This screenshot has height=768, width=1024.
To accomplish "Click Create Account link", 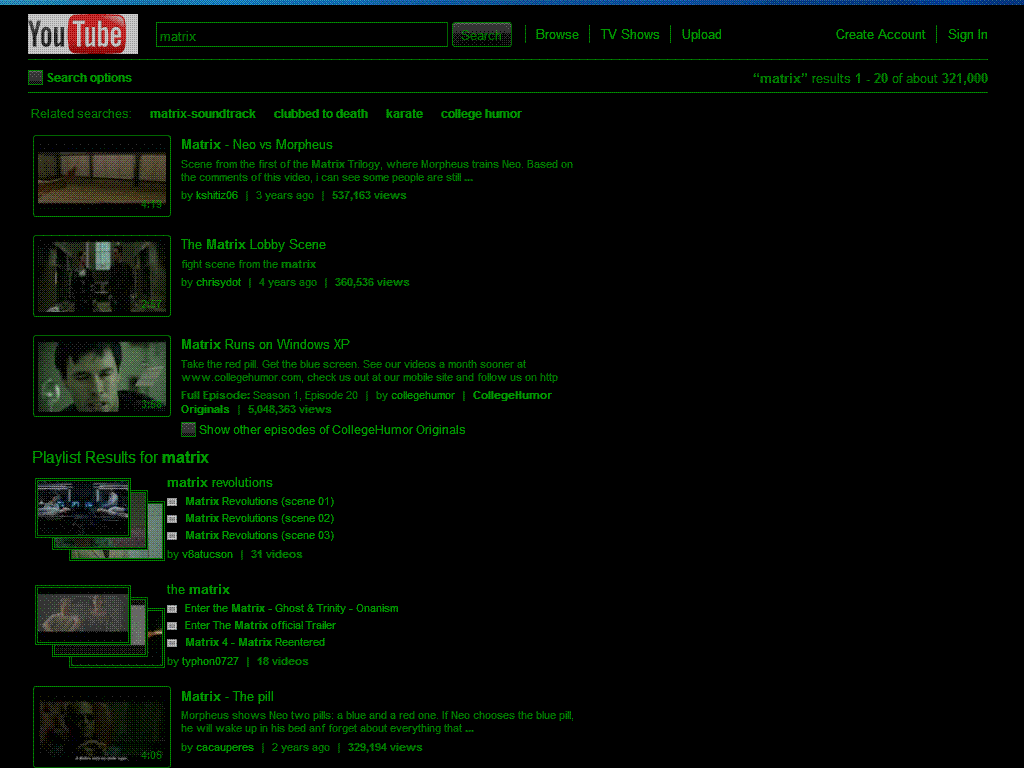I will point(880,35).
